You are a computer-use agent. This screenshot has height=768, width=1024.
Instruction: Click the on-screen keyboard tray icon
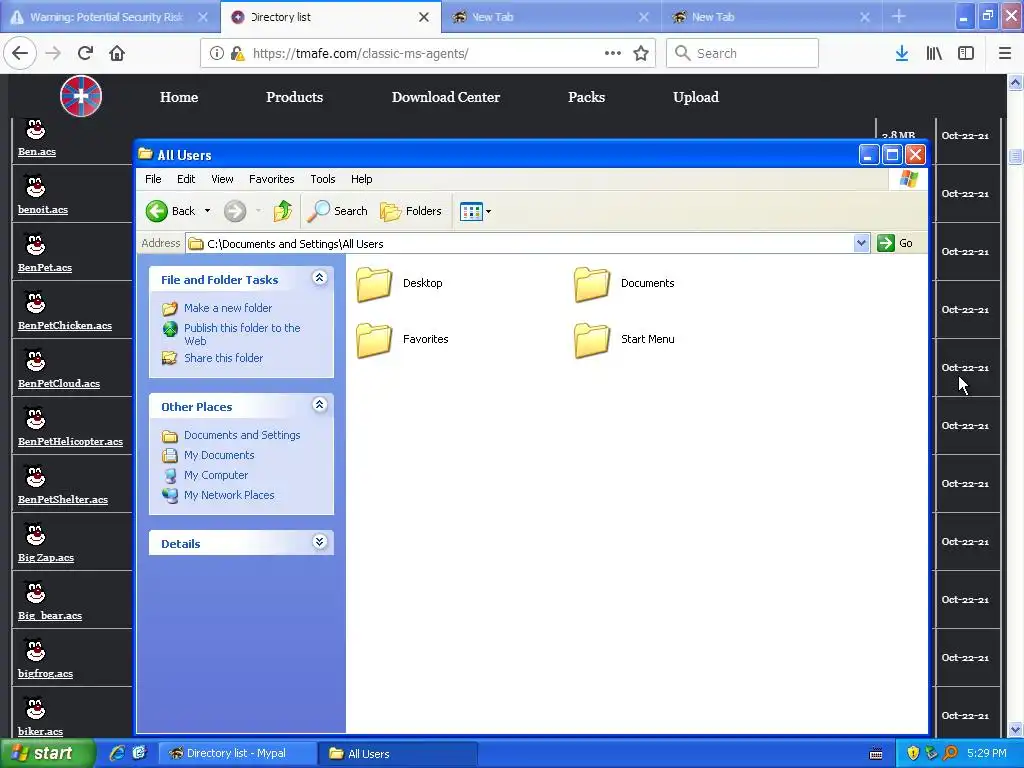(876, 754)
